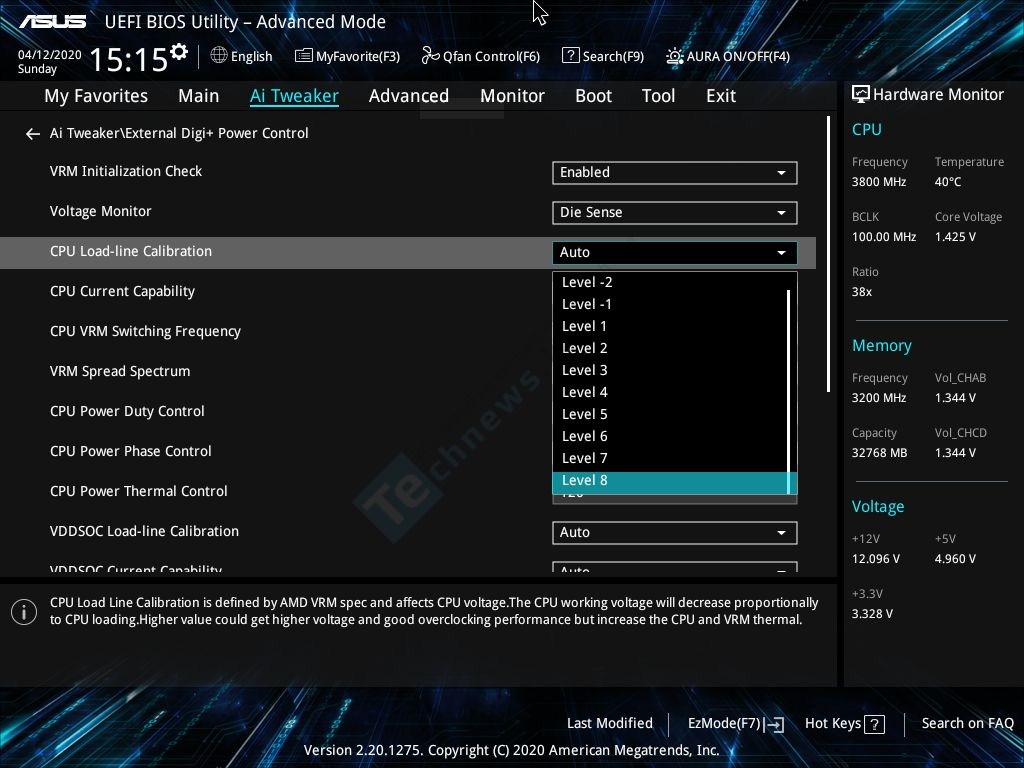
Task: Click the back arrow beside the breadcrumb path
Action: click(33, 134)
